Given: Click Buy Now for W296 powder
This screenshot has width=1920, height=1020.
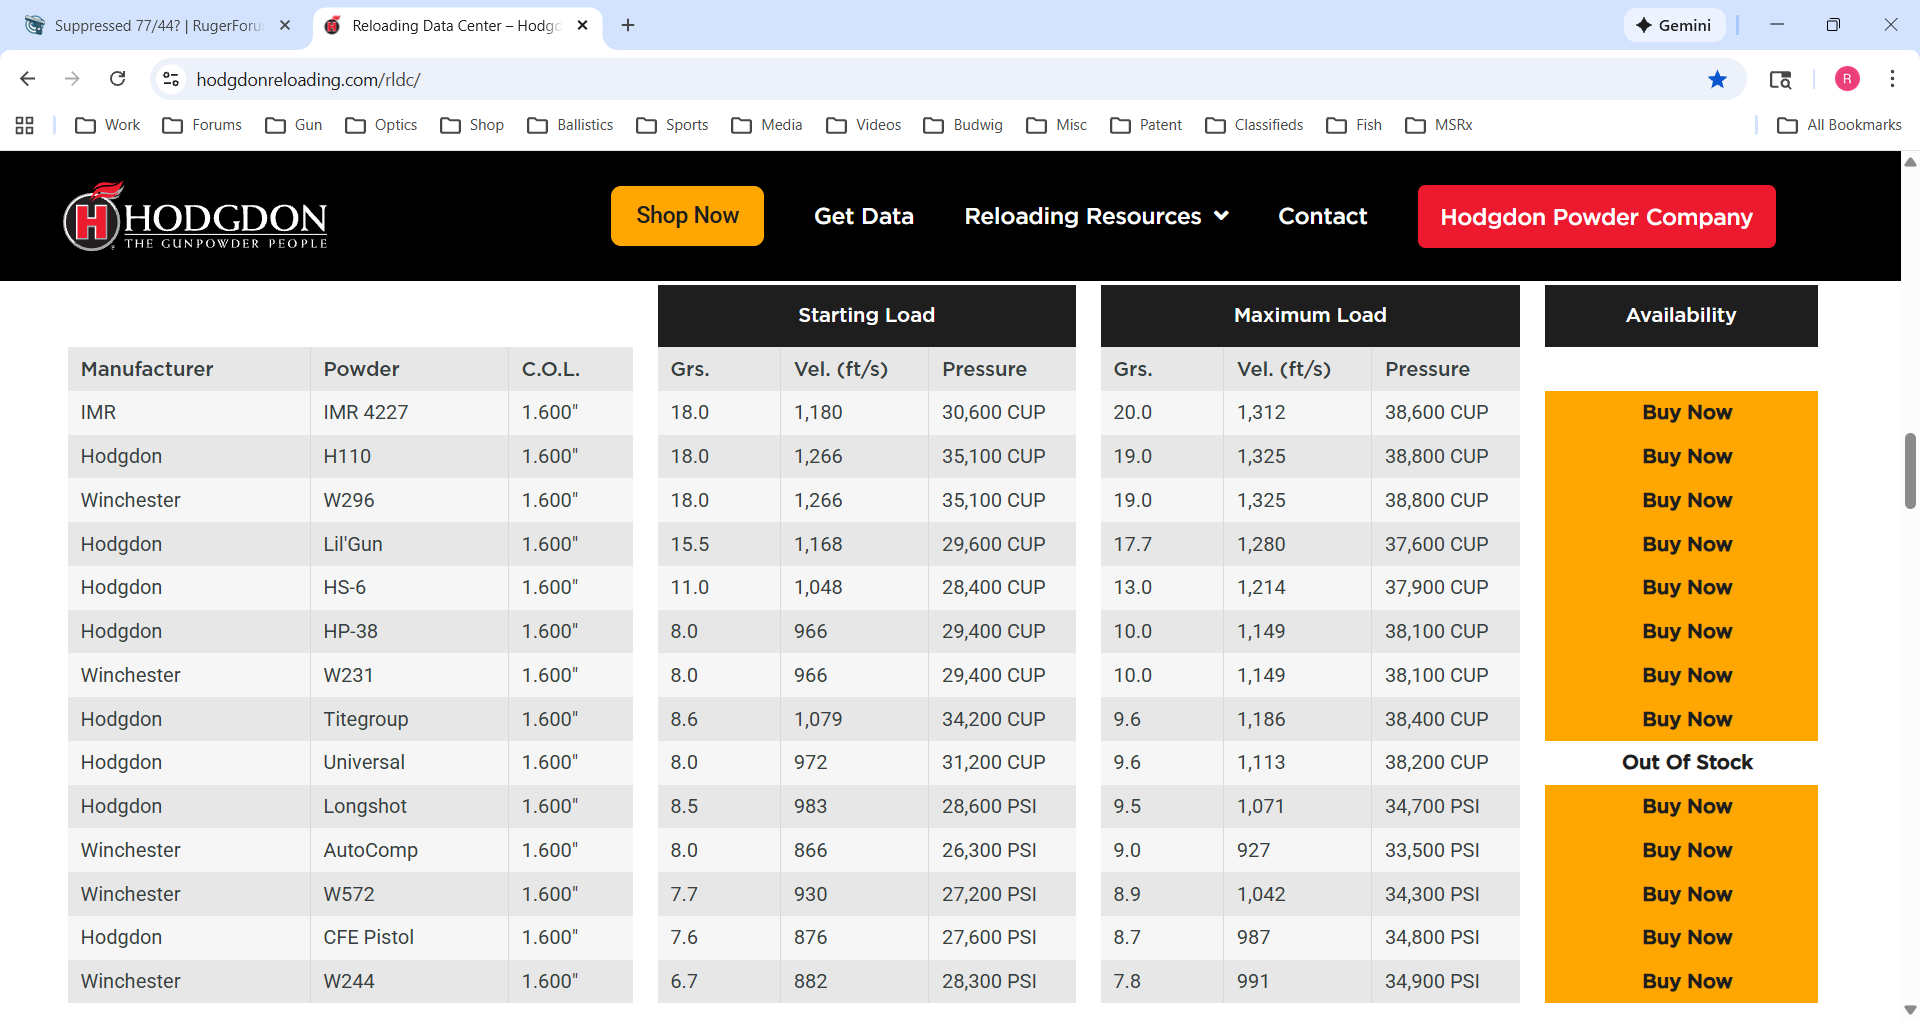Looking at the screenshot, I should click(x=1686, y=501).
